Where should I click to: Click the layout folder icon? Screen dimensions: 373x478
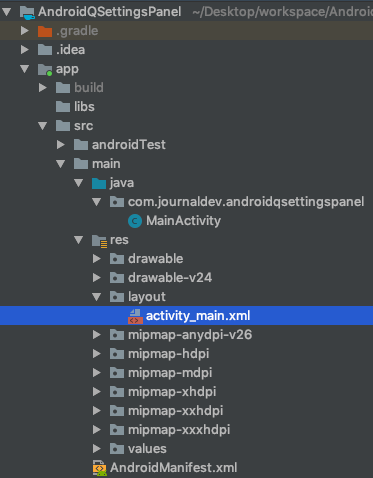click(x=117, y=297)
